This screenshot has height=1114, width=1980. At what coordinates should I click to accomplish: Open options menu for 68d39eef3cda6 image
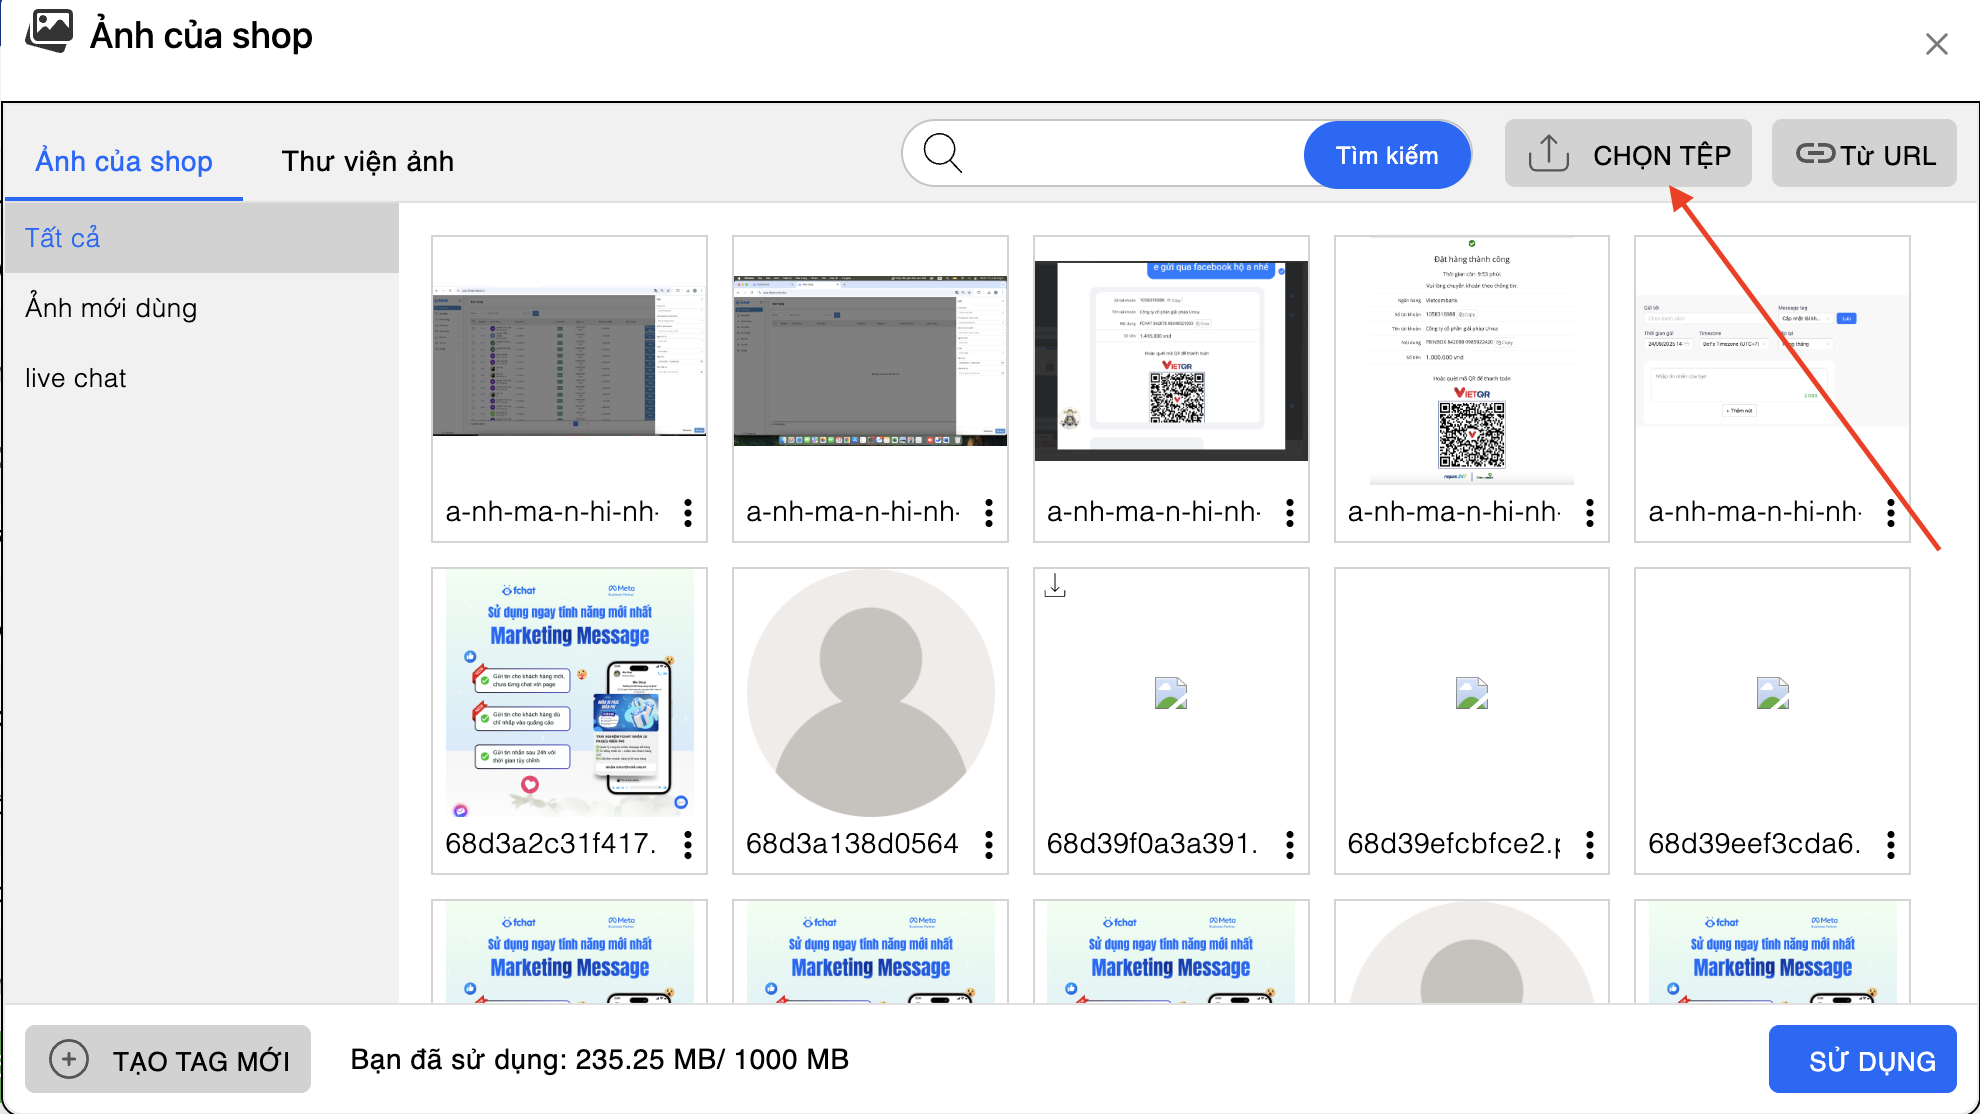1891,845
